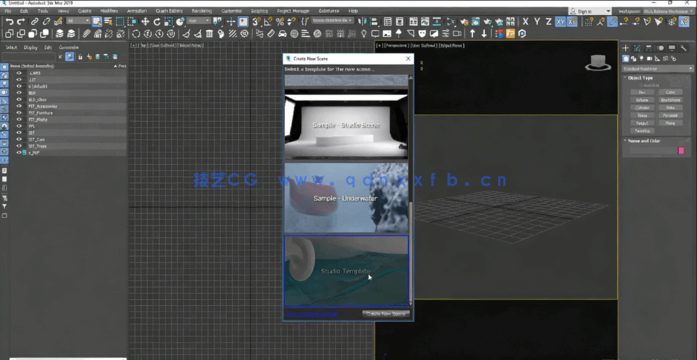Toggle the 3D Snaps button
This screenshot has height=360, width=697.
tap(256, 21)
